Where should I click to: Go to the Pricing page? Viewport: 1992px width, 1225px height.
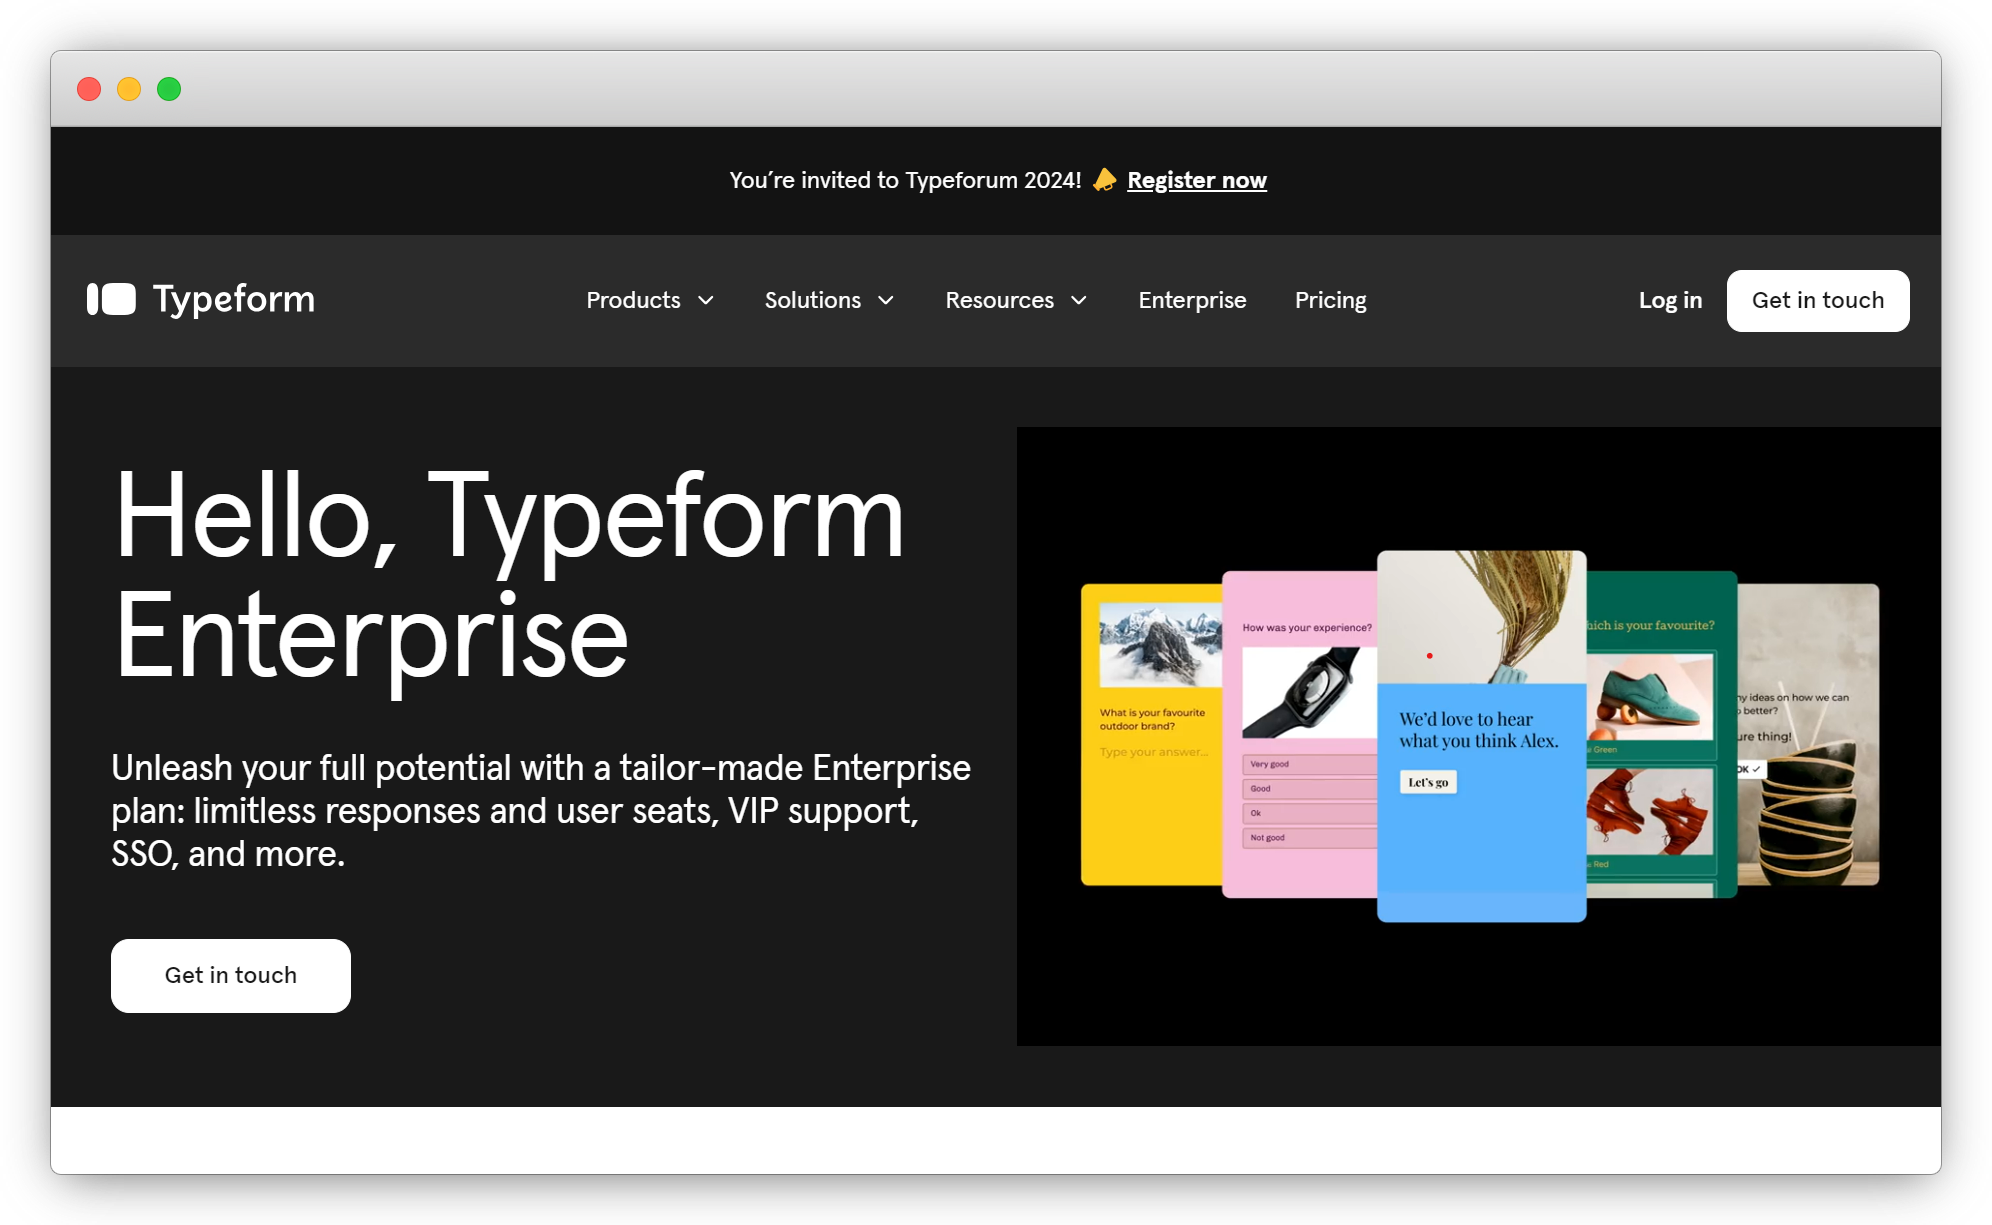[x=1330, y=300]
